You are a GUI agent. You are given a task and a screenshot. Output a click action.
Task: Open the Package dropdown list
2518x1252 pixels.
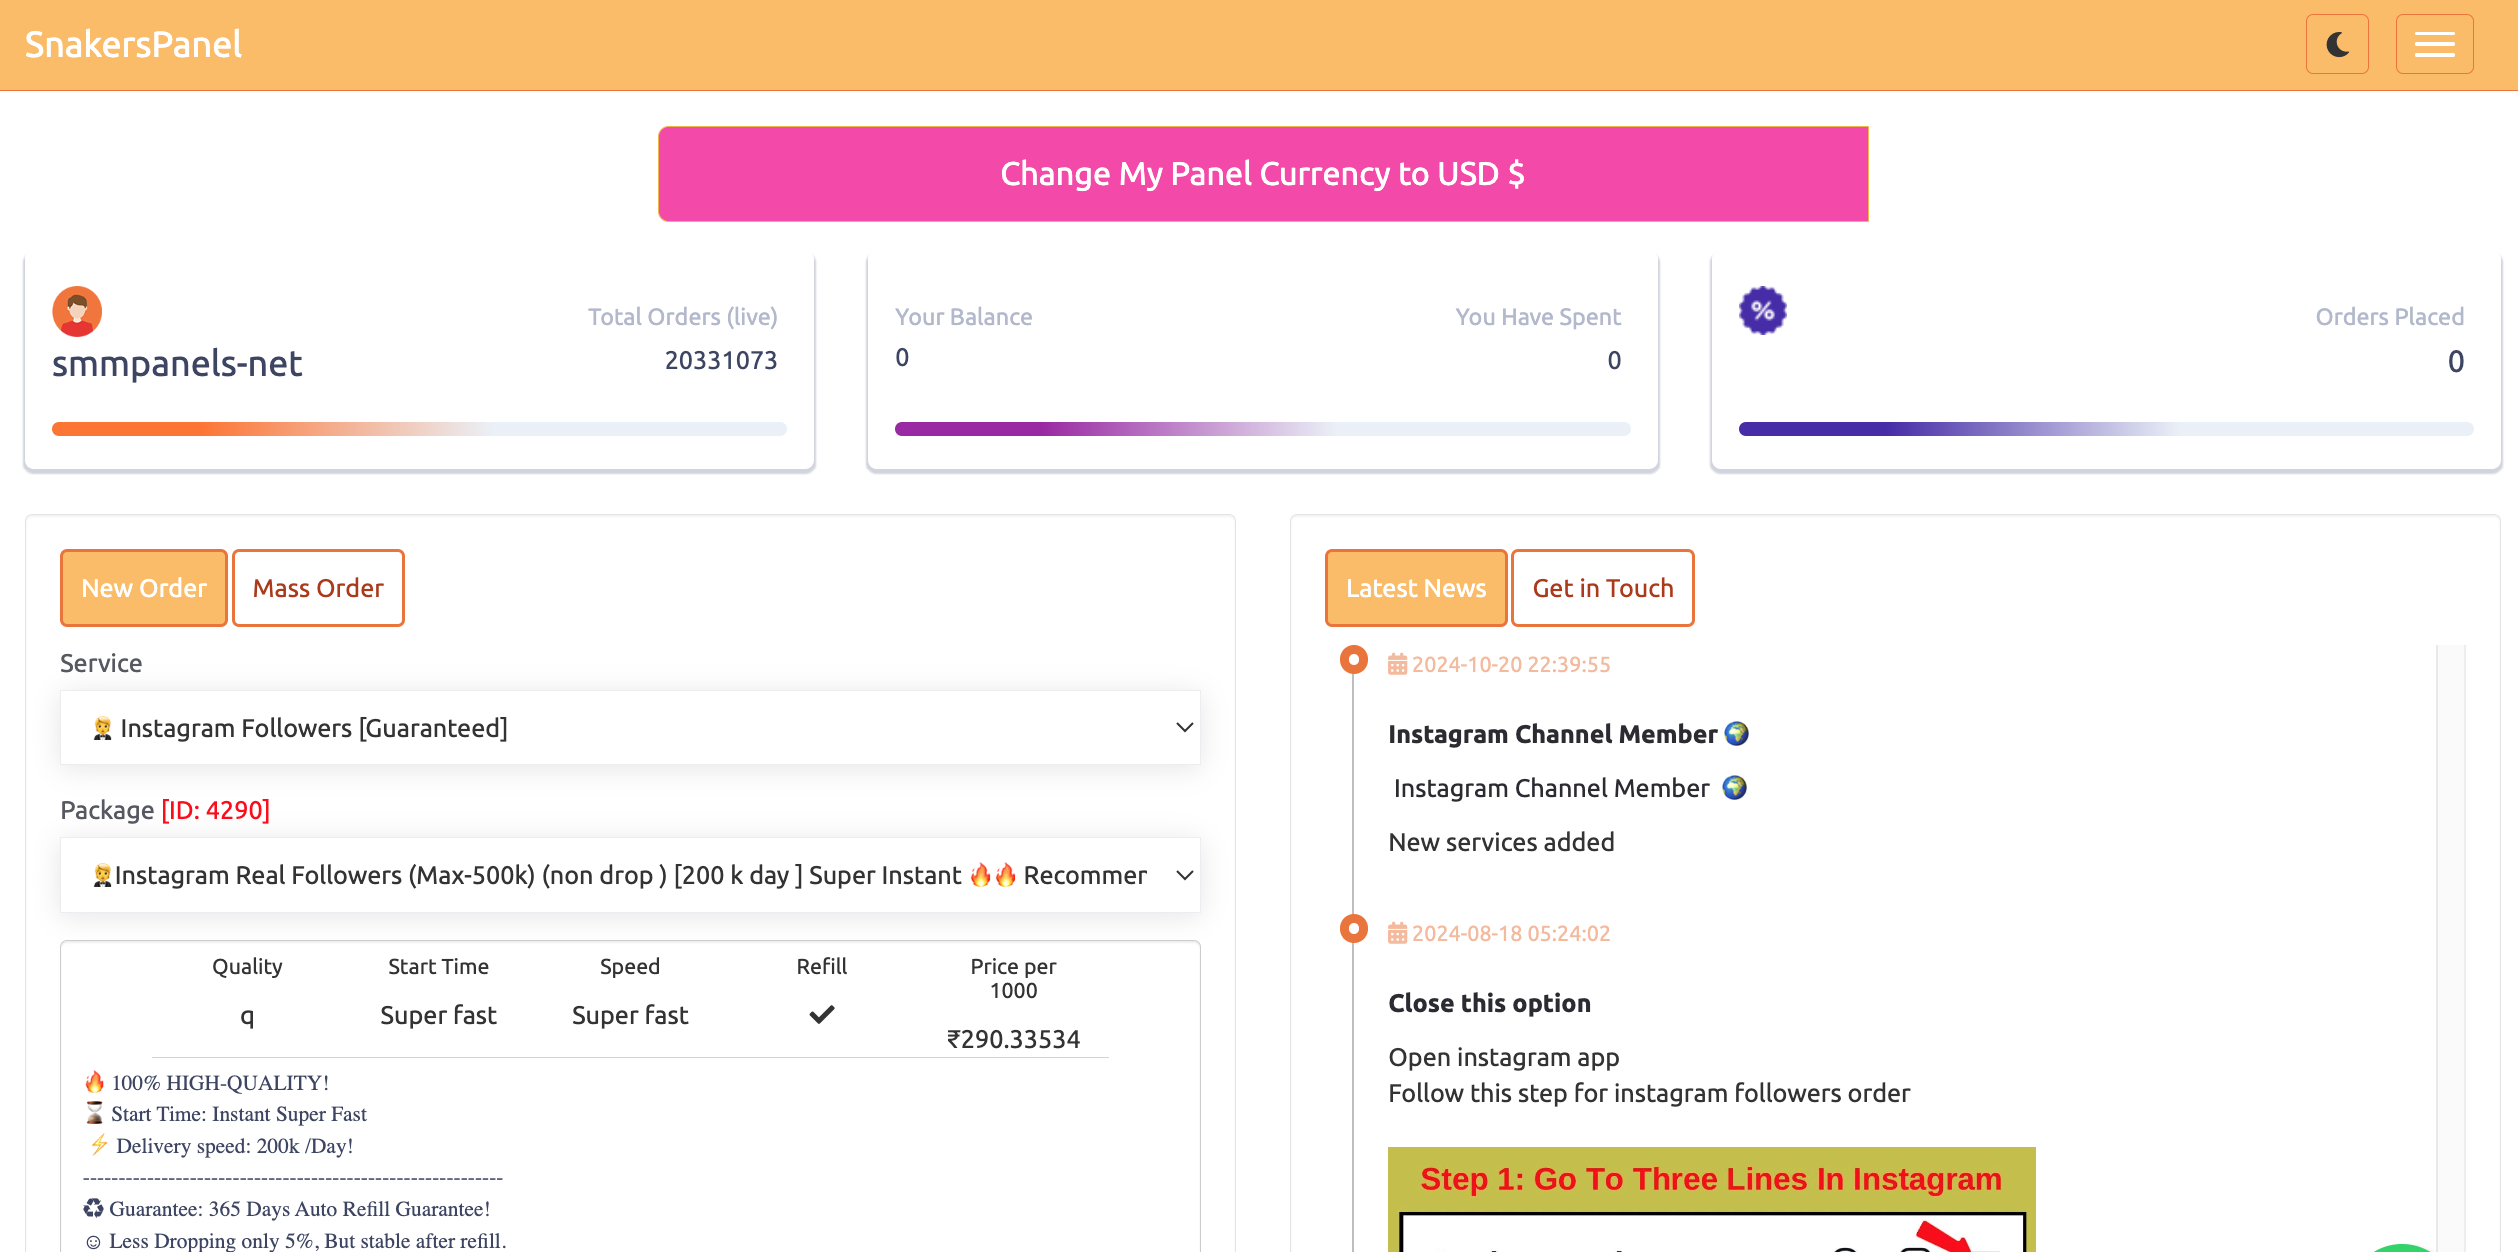coord(630,875)
